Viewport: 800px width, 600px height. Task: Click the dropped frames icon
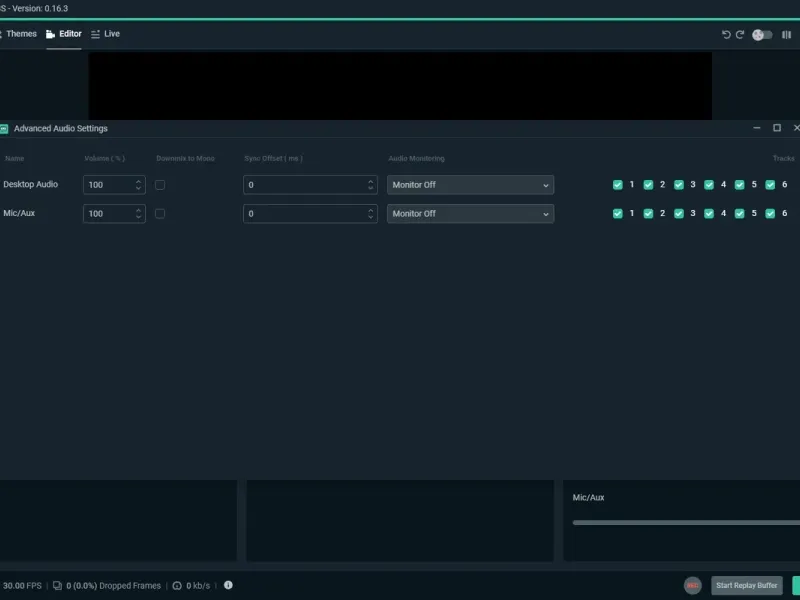57,586
